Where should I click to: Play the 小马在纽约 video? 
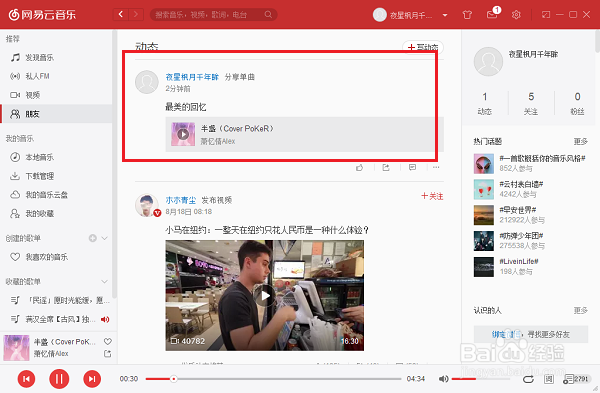265,295
